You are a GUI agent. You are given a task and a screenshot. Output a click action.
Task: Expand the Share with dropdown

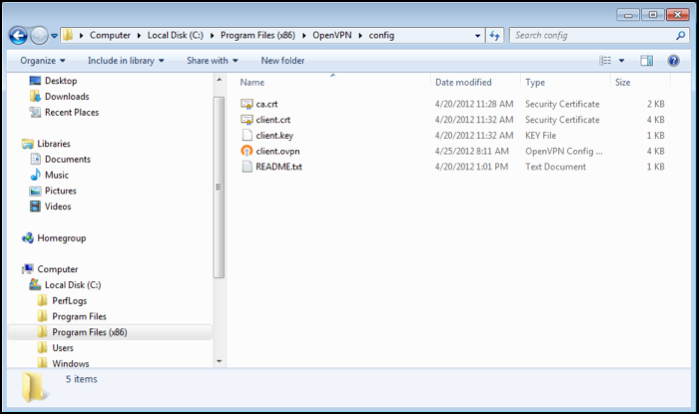point(211,60)
